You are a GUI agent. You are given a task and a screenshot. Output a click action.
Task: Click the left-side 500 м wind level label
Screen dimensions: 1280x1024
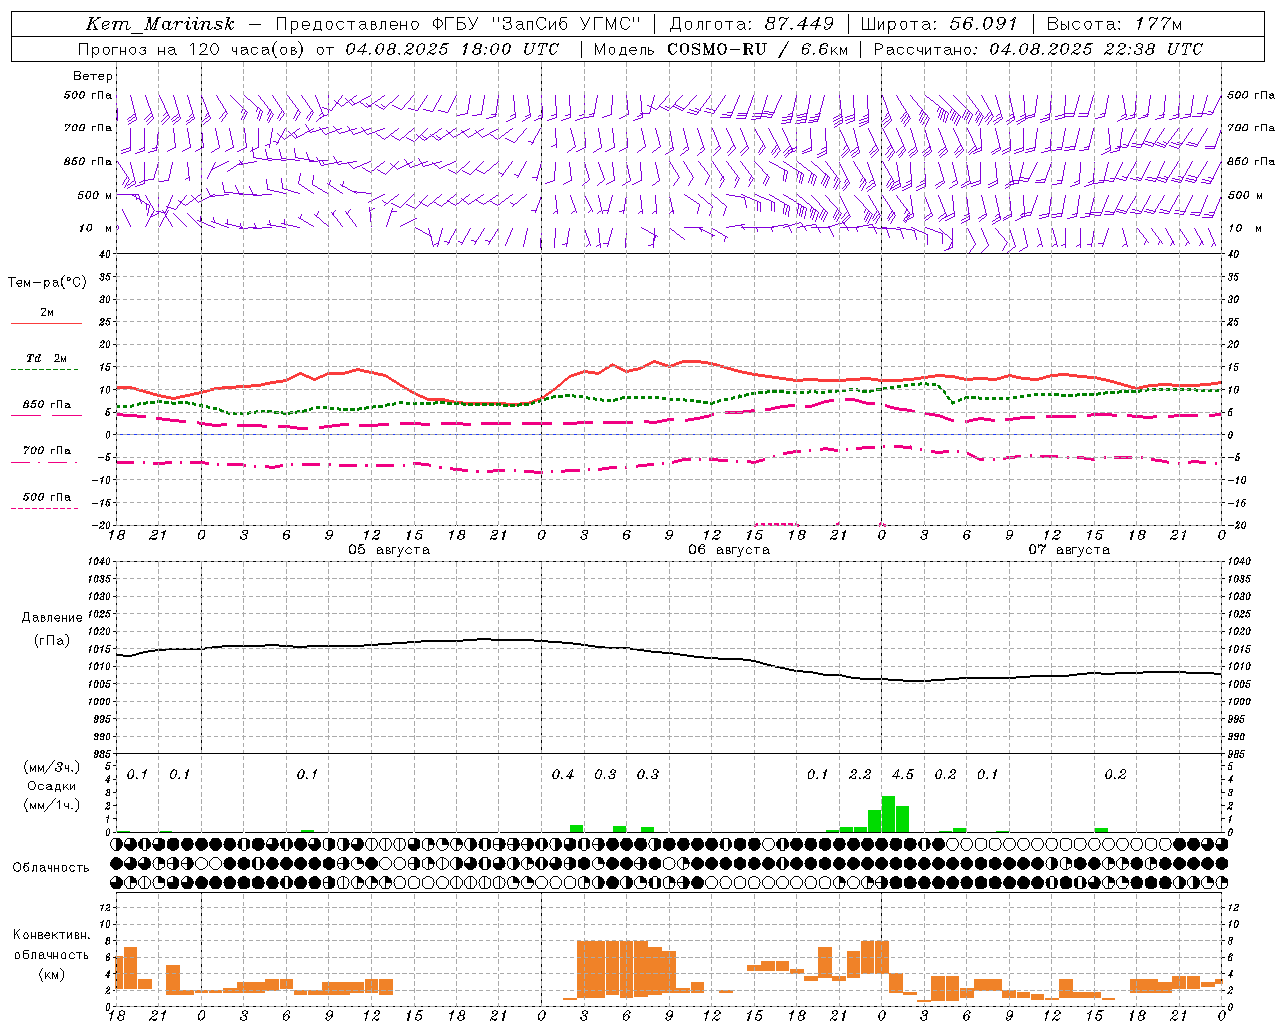tap(94, 195)
